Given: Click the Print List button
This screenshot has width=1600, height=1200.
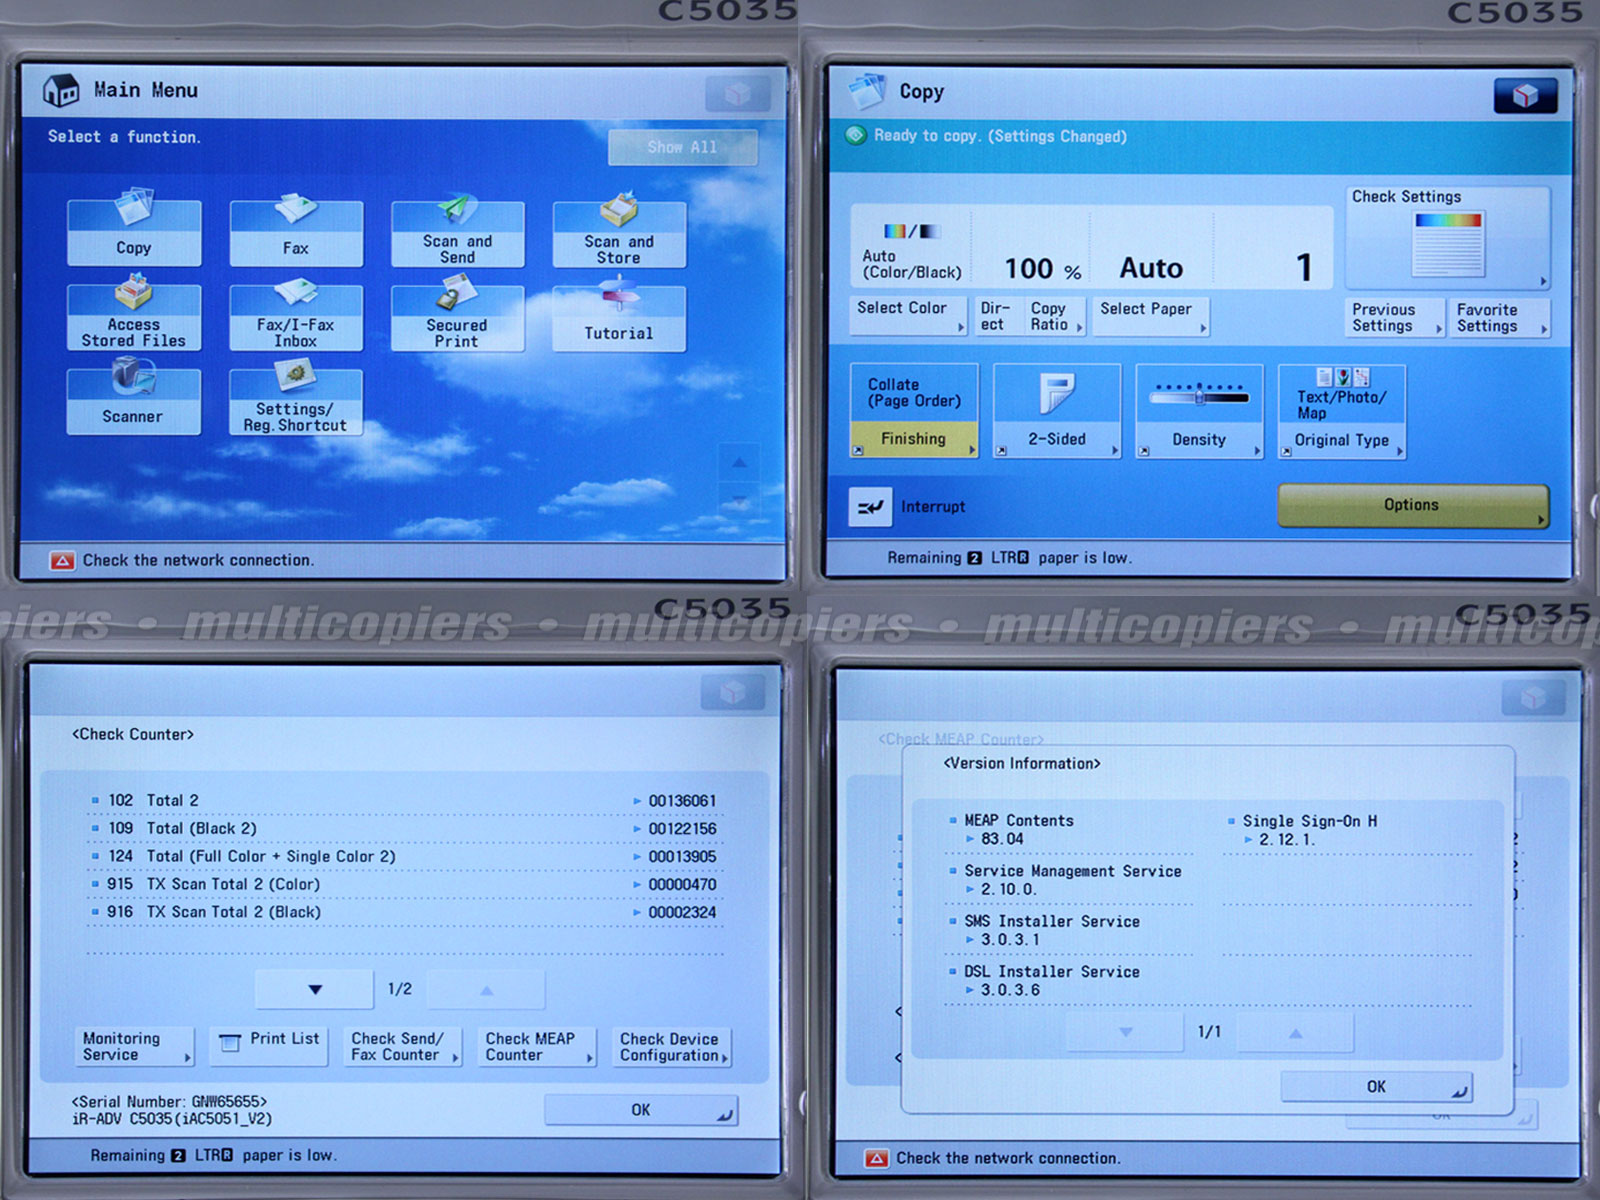Looking at the screenshot, I should click(270, 1041).
